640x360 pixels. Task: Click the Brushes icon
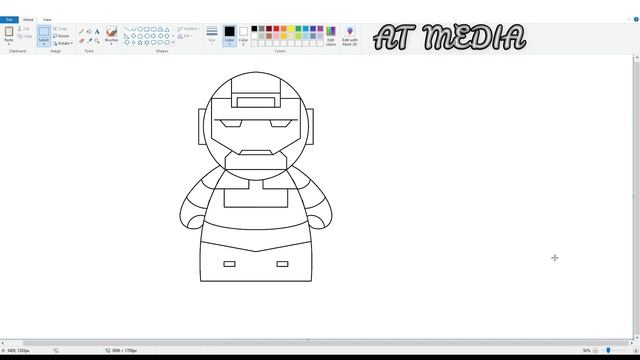point(111,32)
